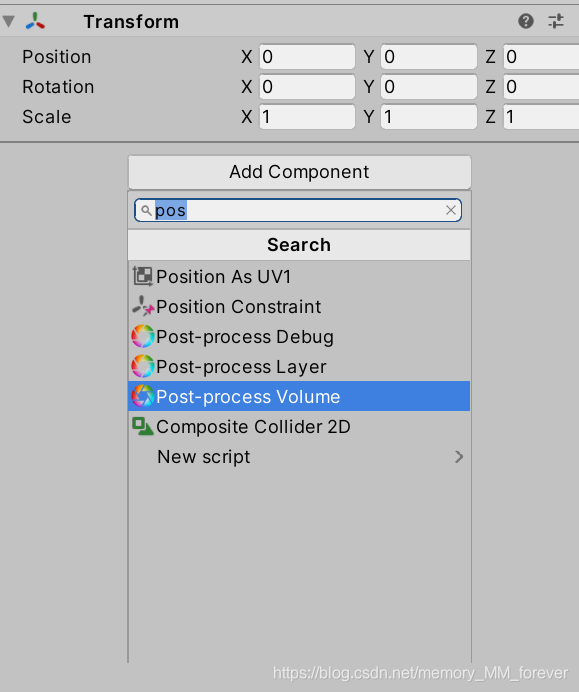The width and height of the screenshot is (579, 692).
Task: Clear the component search text
Action: point(451,210)
